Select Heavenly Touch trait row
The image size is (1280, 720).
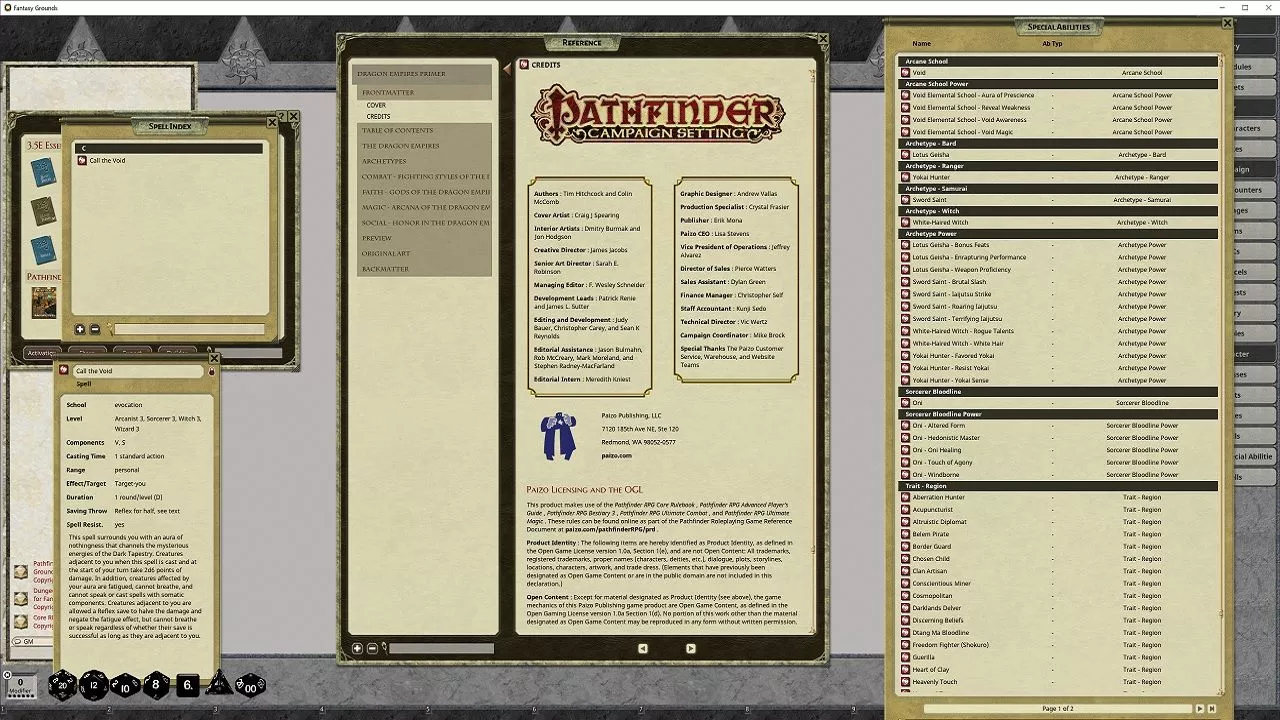[x=1060, y=682]
